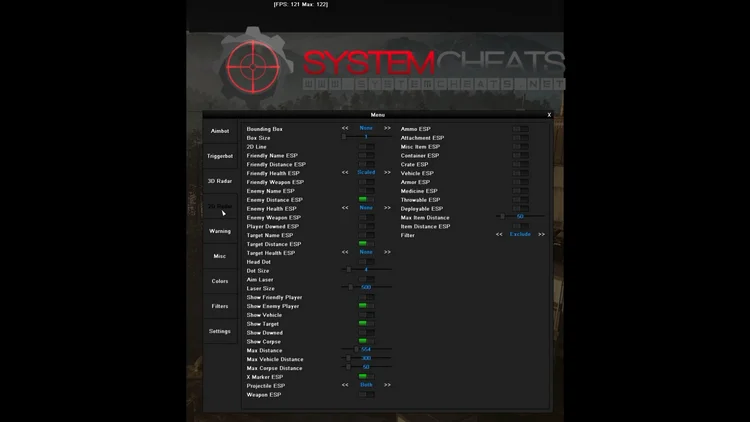Enable Enemy Name ESP
The width and height of the screenshot is (750, 422).
point(366,190)
